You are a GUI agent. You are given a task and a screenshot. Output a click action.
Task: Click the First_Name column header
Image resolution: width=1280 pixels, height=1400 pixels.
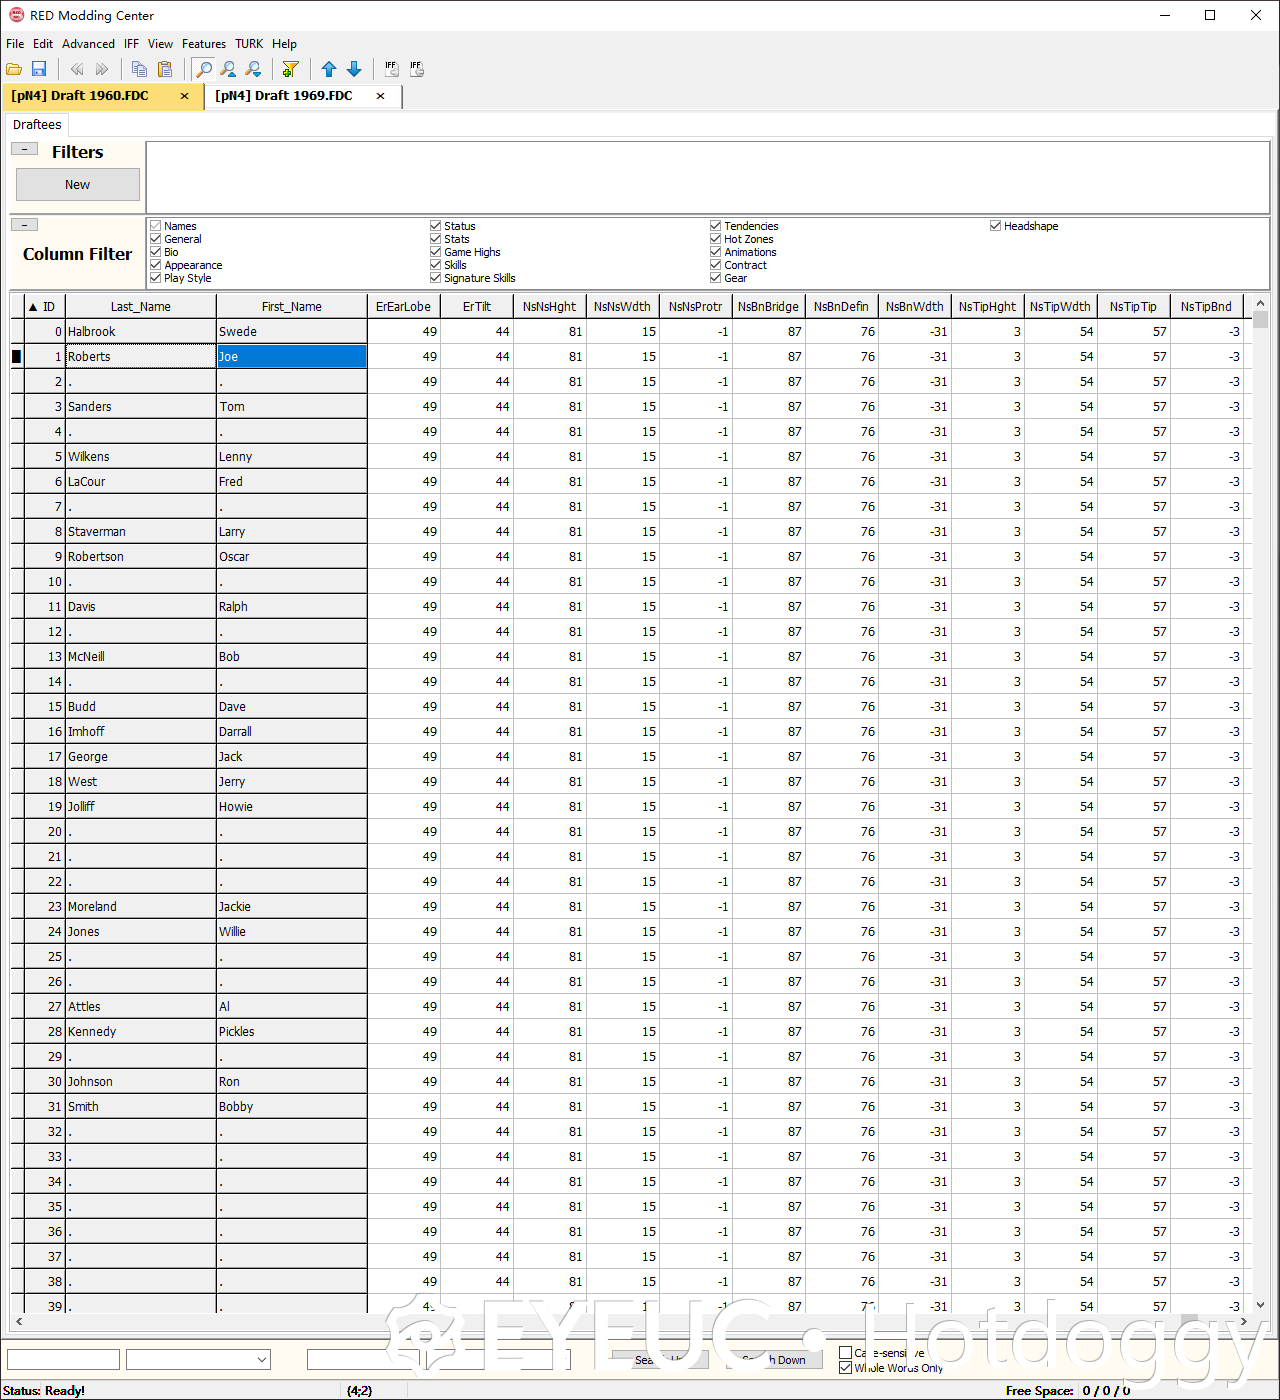click(x=292, y=307)
